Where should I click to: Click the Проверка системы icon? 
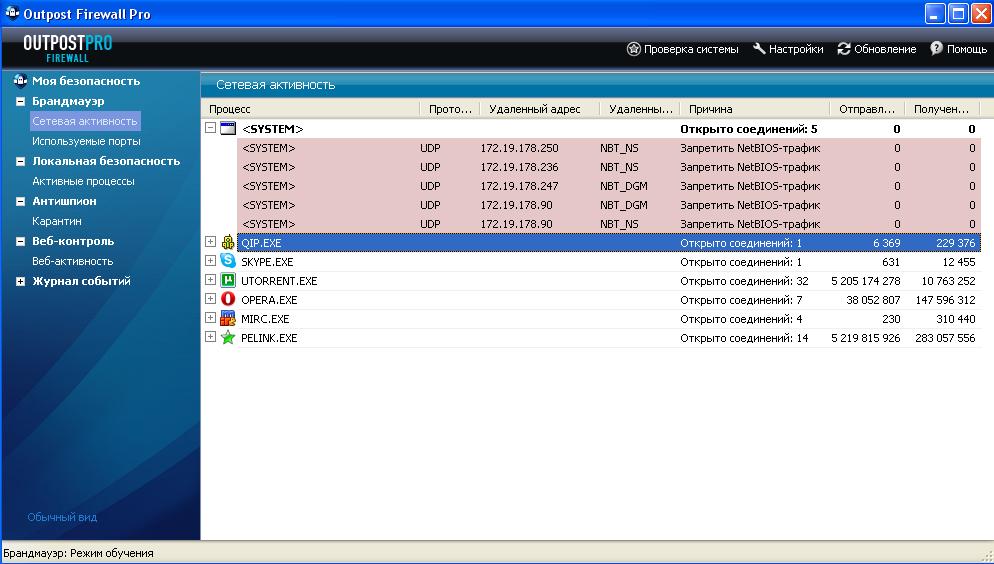click(x=633, y=49)
